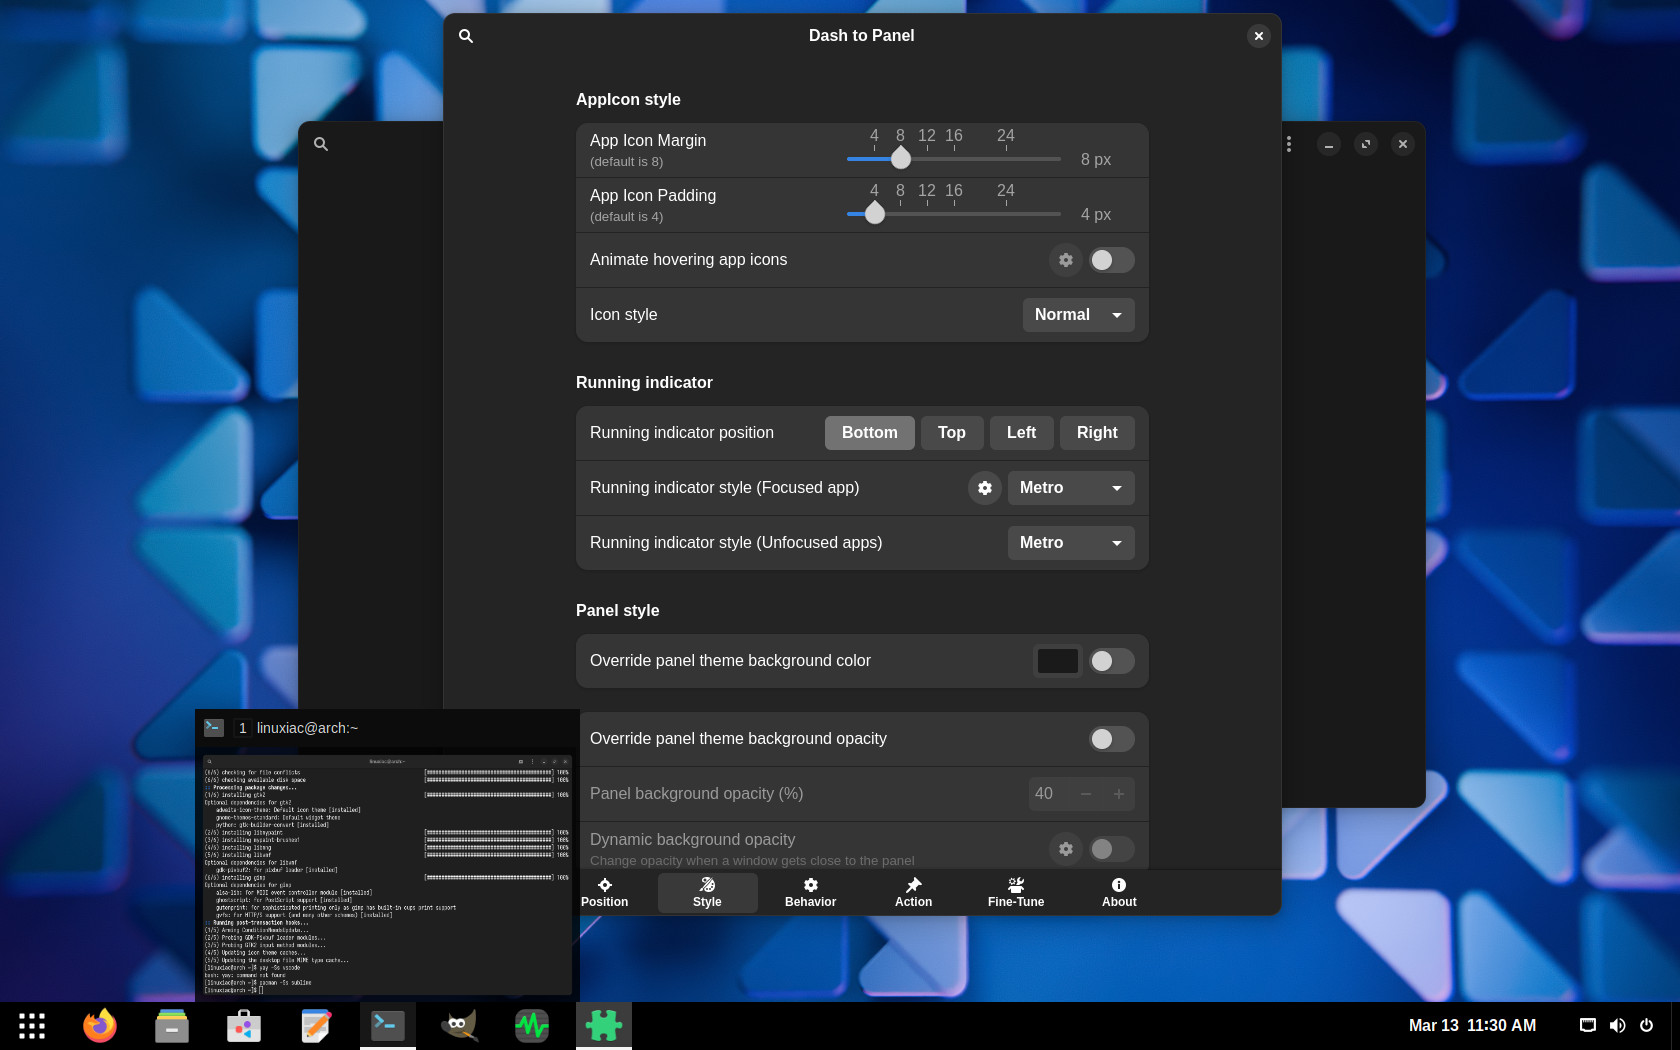Open the Software store from the panel
1680x1050 pixels.
[x=244, y=1026]
